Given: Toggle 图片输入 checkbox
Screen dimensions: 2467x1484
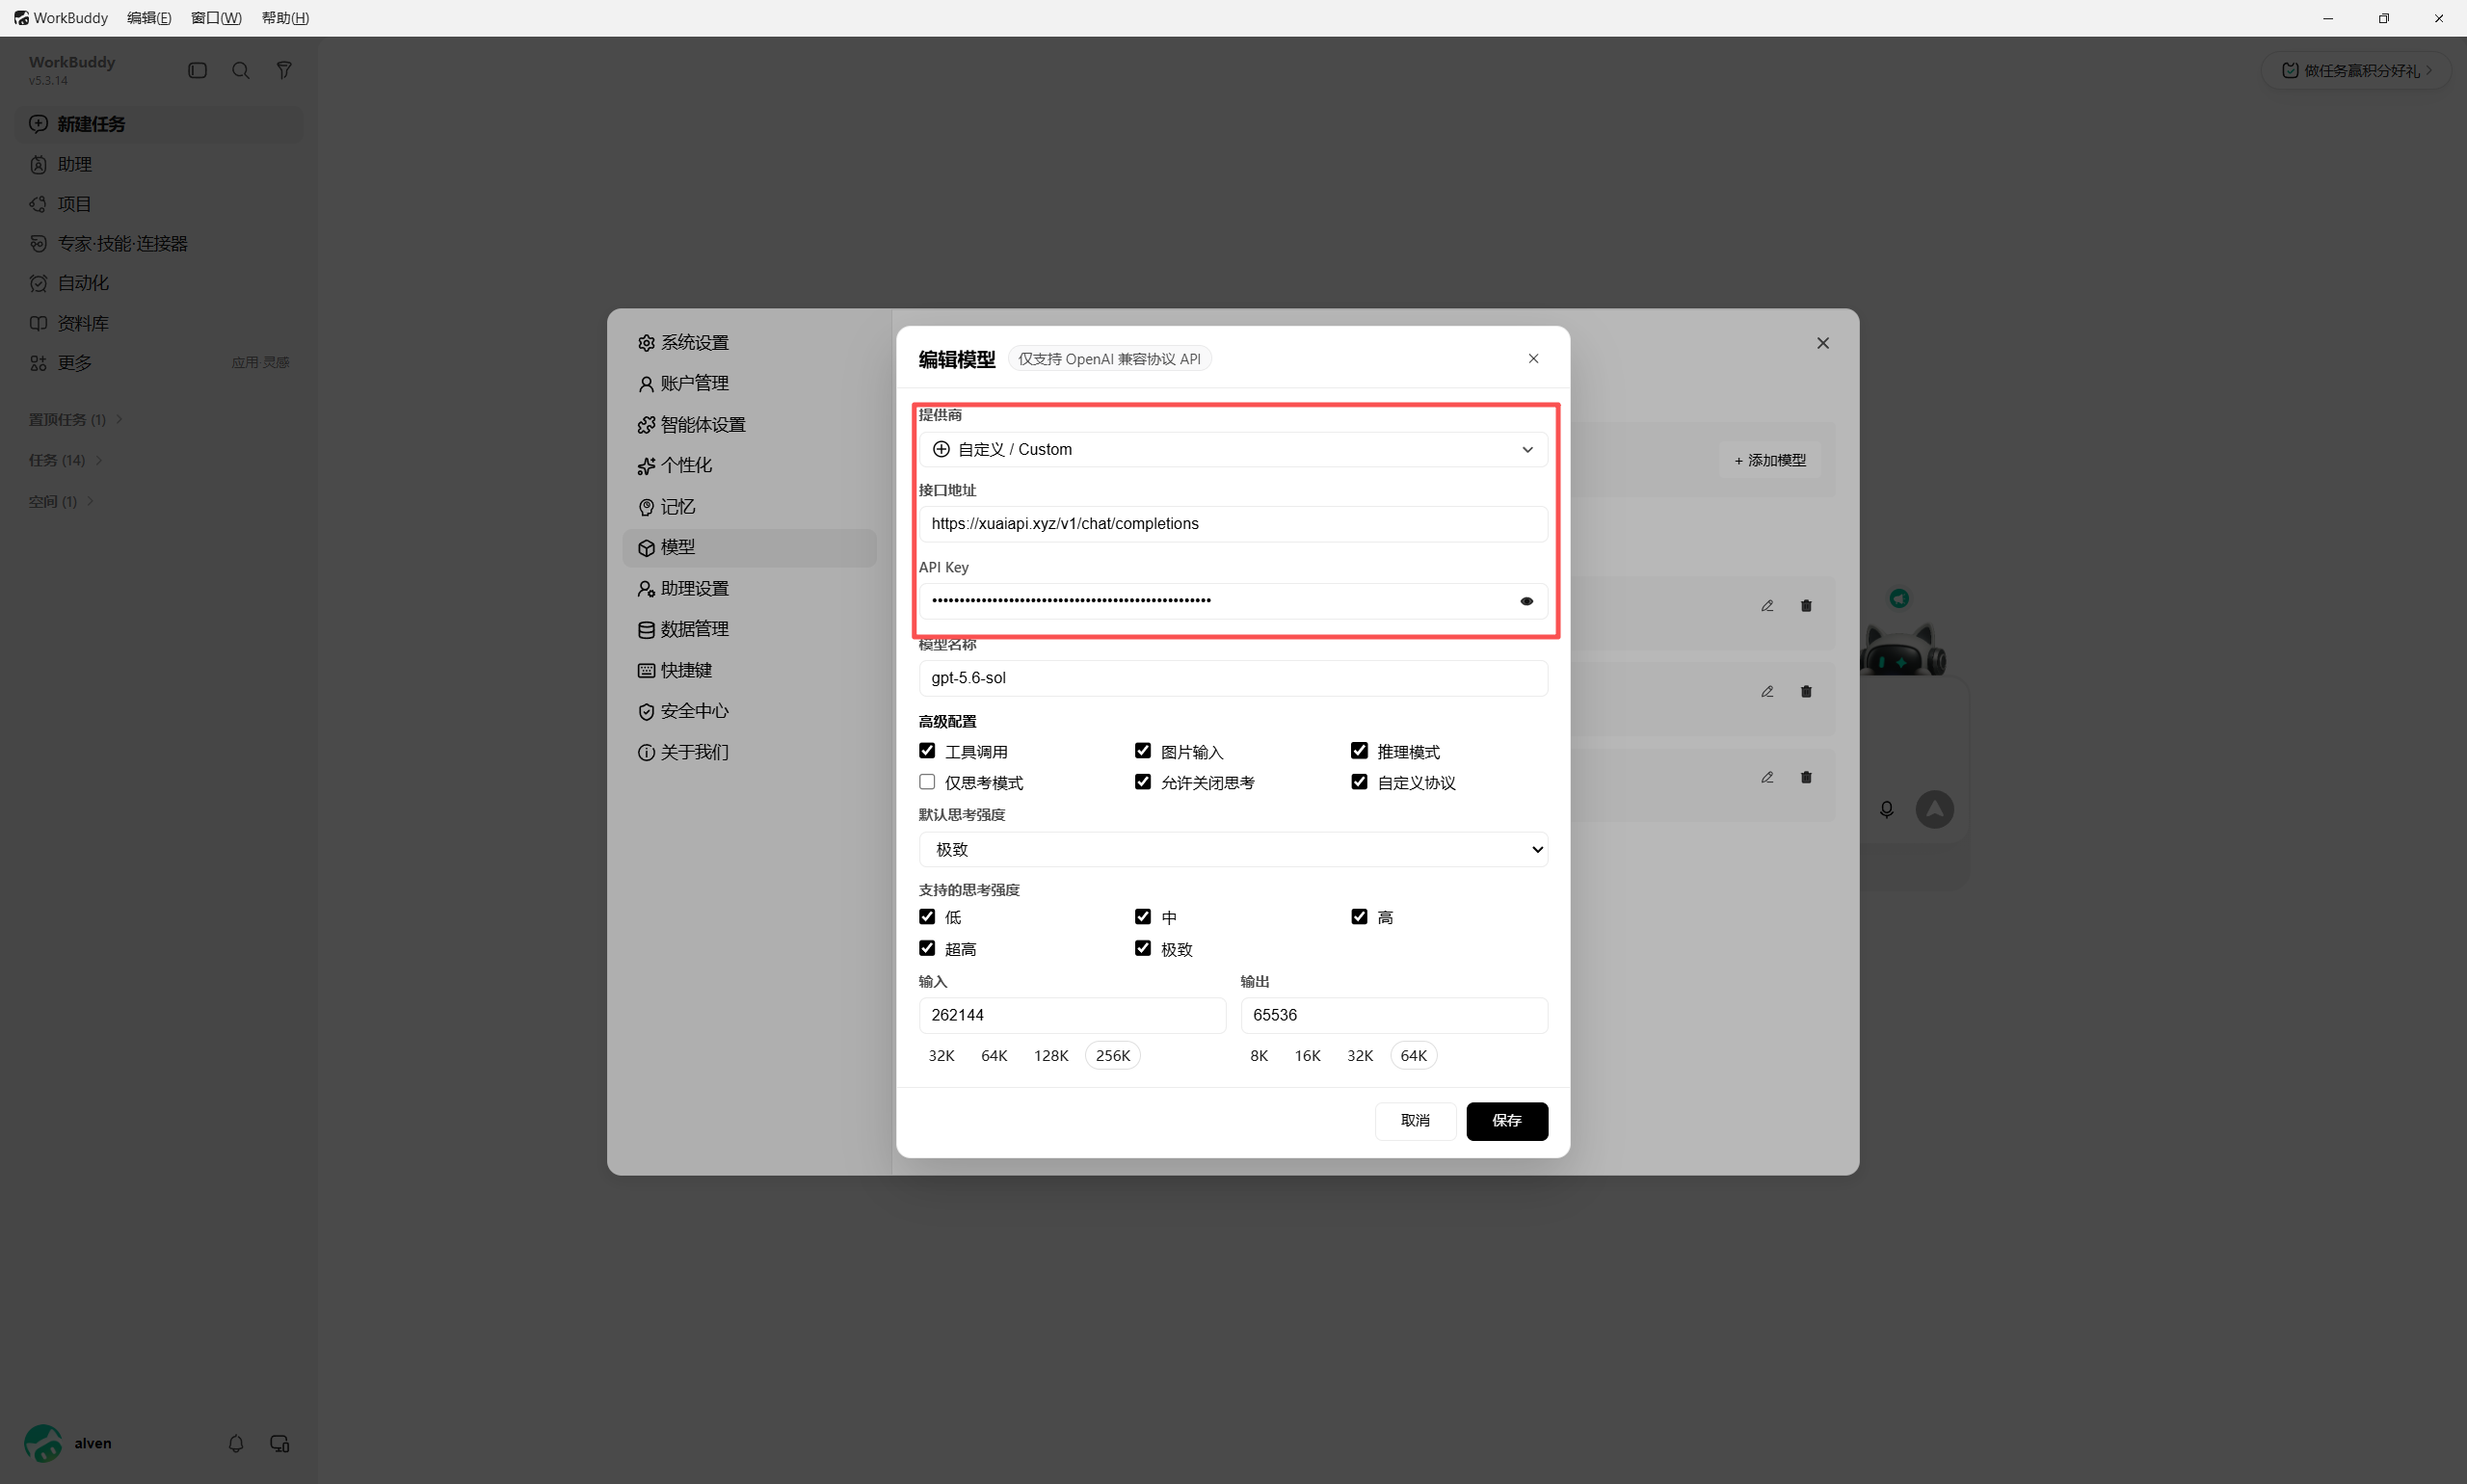Looking at the screenshot, I should 1143,751.
